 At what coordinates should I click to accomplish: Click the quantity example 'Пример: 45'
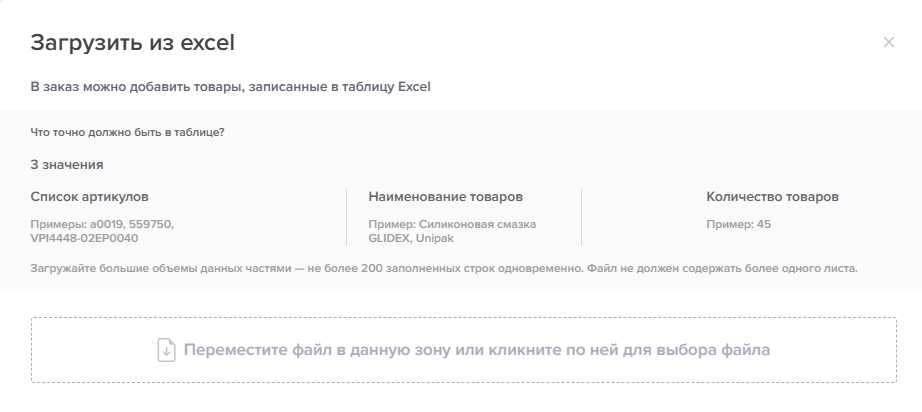tap(739, 225)
